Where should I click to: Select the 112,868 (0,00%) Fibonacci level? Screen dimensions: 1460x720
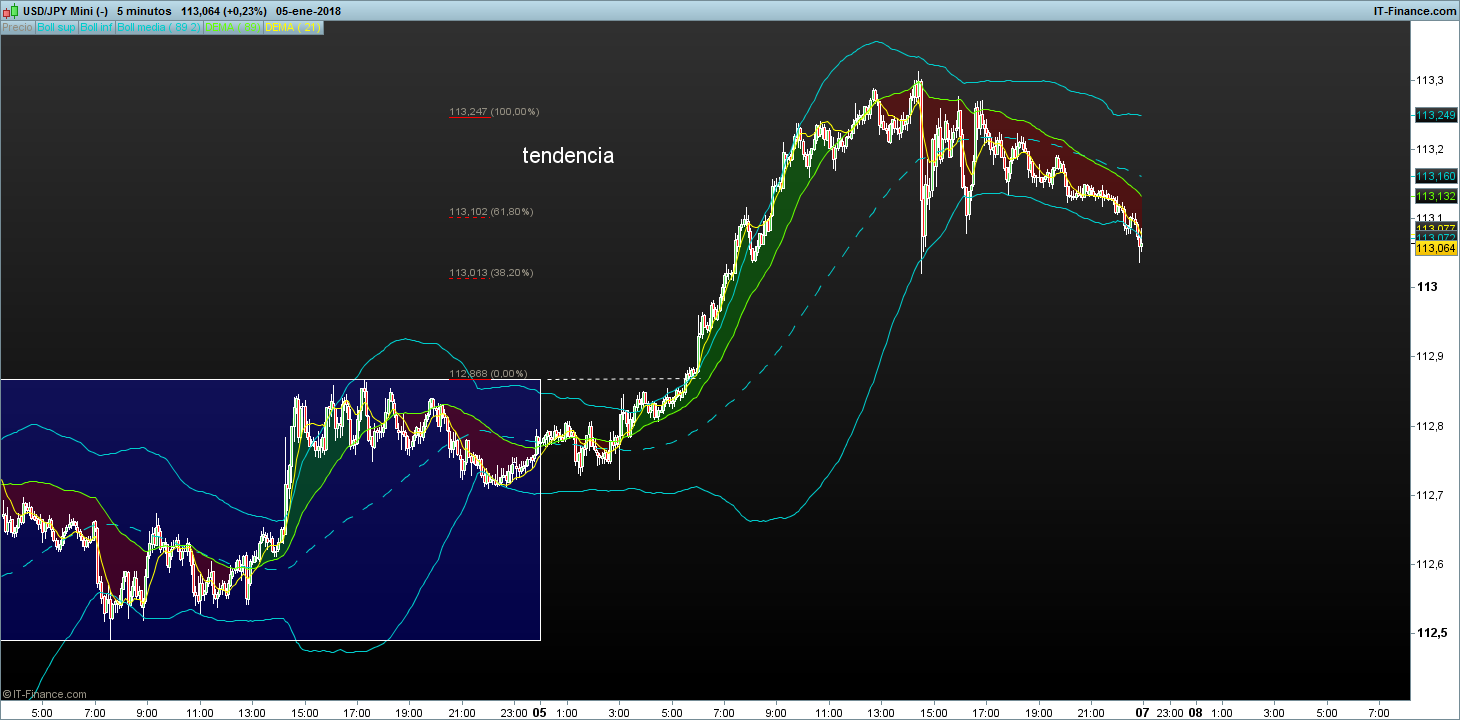pos(486,374)
